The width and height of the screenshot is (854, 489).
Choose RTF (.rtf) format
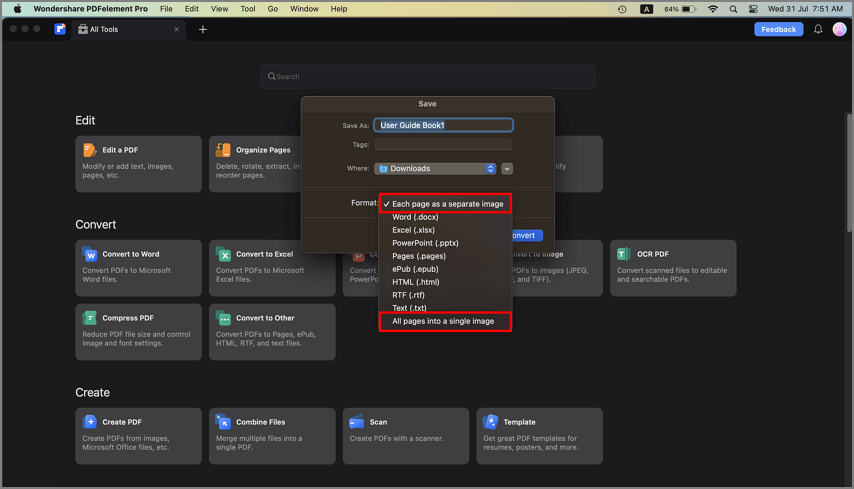click(446, 295)
